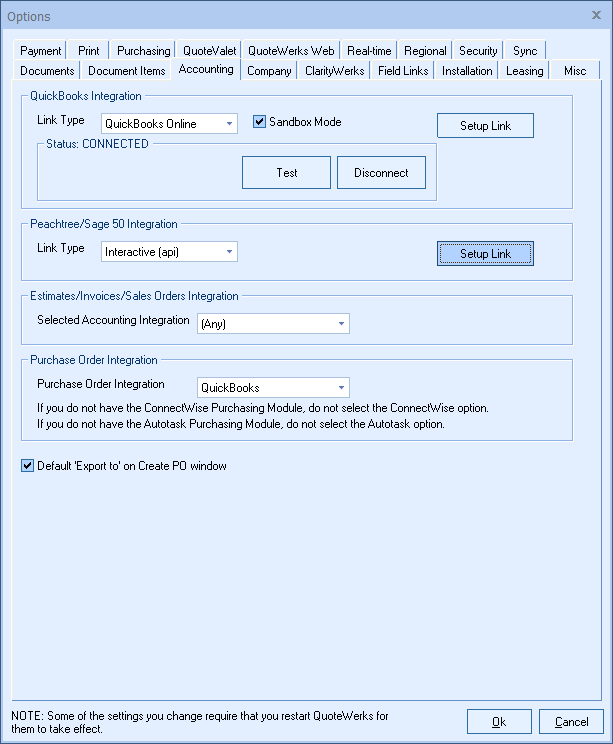Click Setup Link for Peachtree/Sage 50
Viewport: 613px width, 744px height.
(x=485, y=254)
